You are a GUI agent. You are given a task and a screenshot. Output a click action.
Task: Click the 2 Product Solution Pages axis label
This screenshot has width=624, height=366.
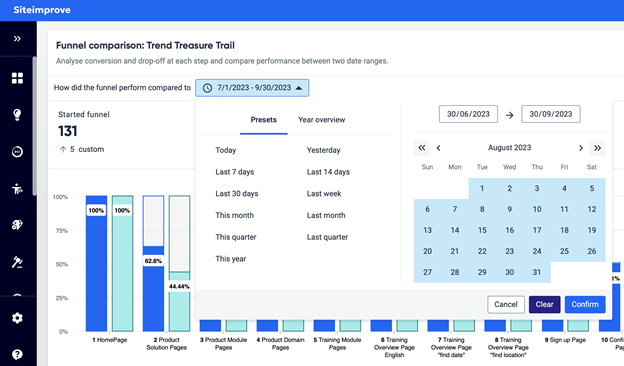point(166,344)
